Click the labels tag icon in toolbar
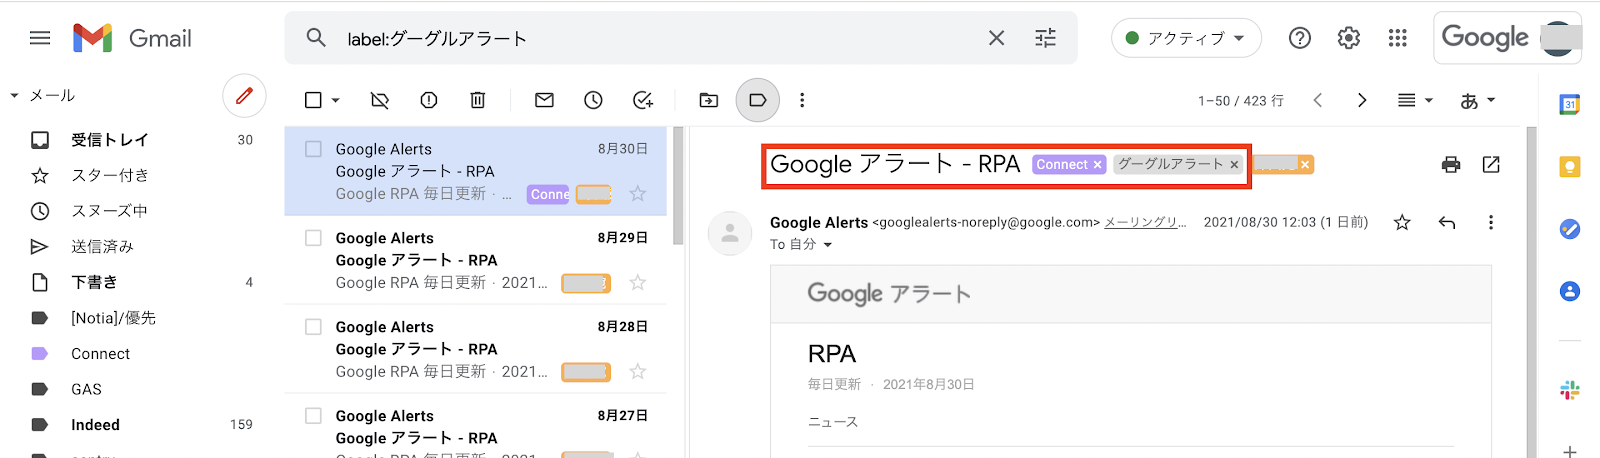The width and height of the screenshot is (1600, 458). 758,100
